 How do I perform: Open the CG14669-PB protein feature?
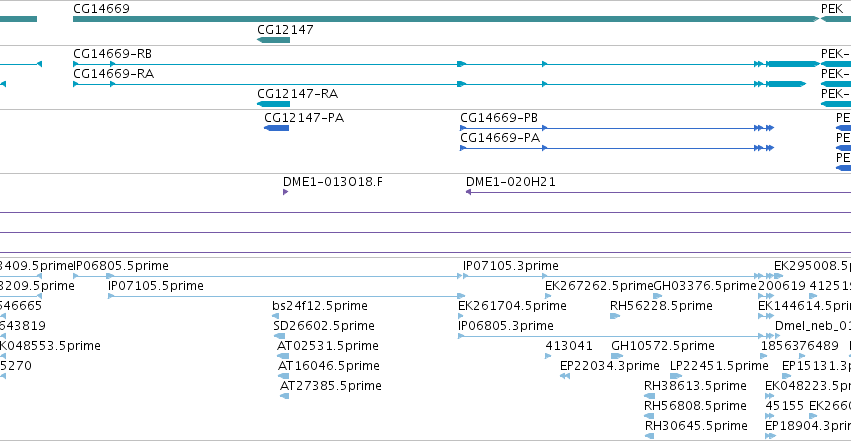617,128
